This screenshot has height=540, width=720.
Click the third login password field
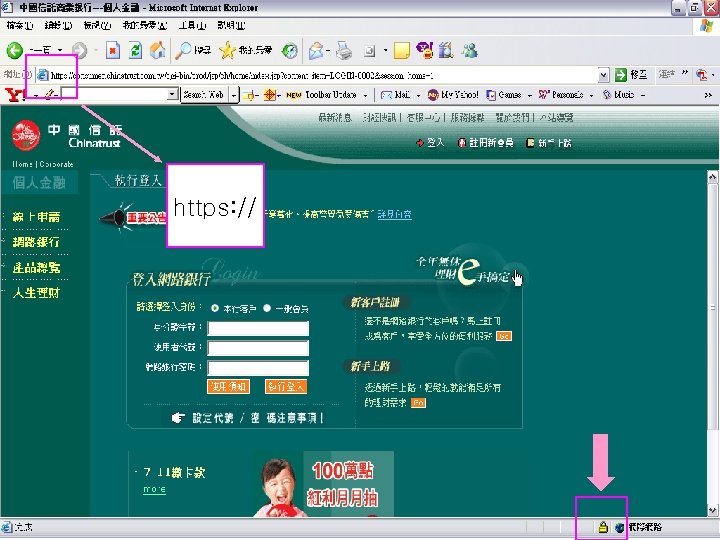[258, 368]
